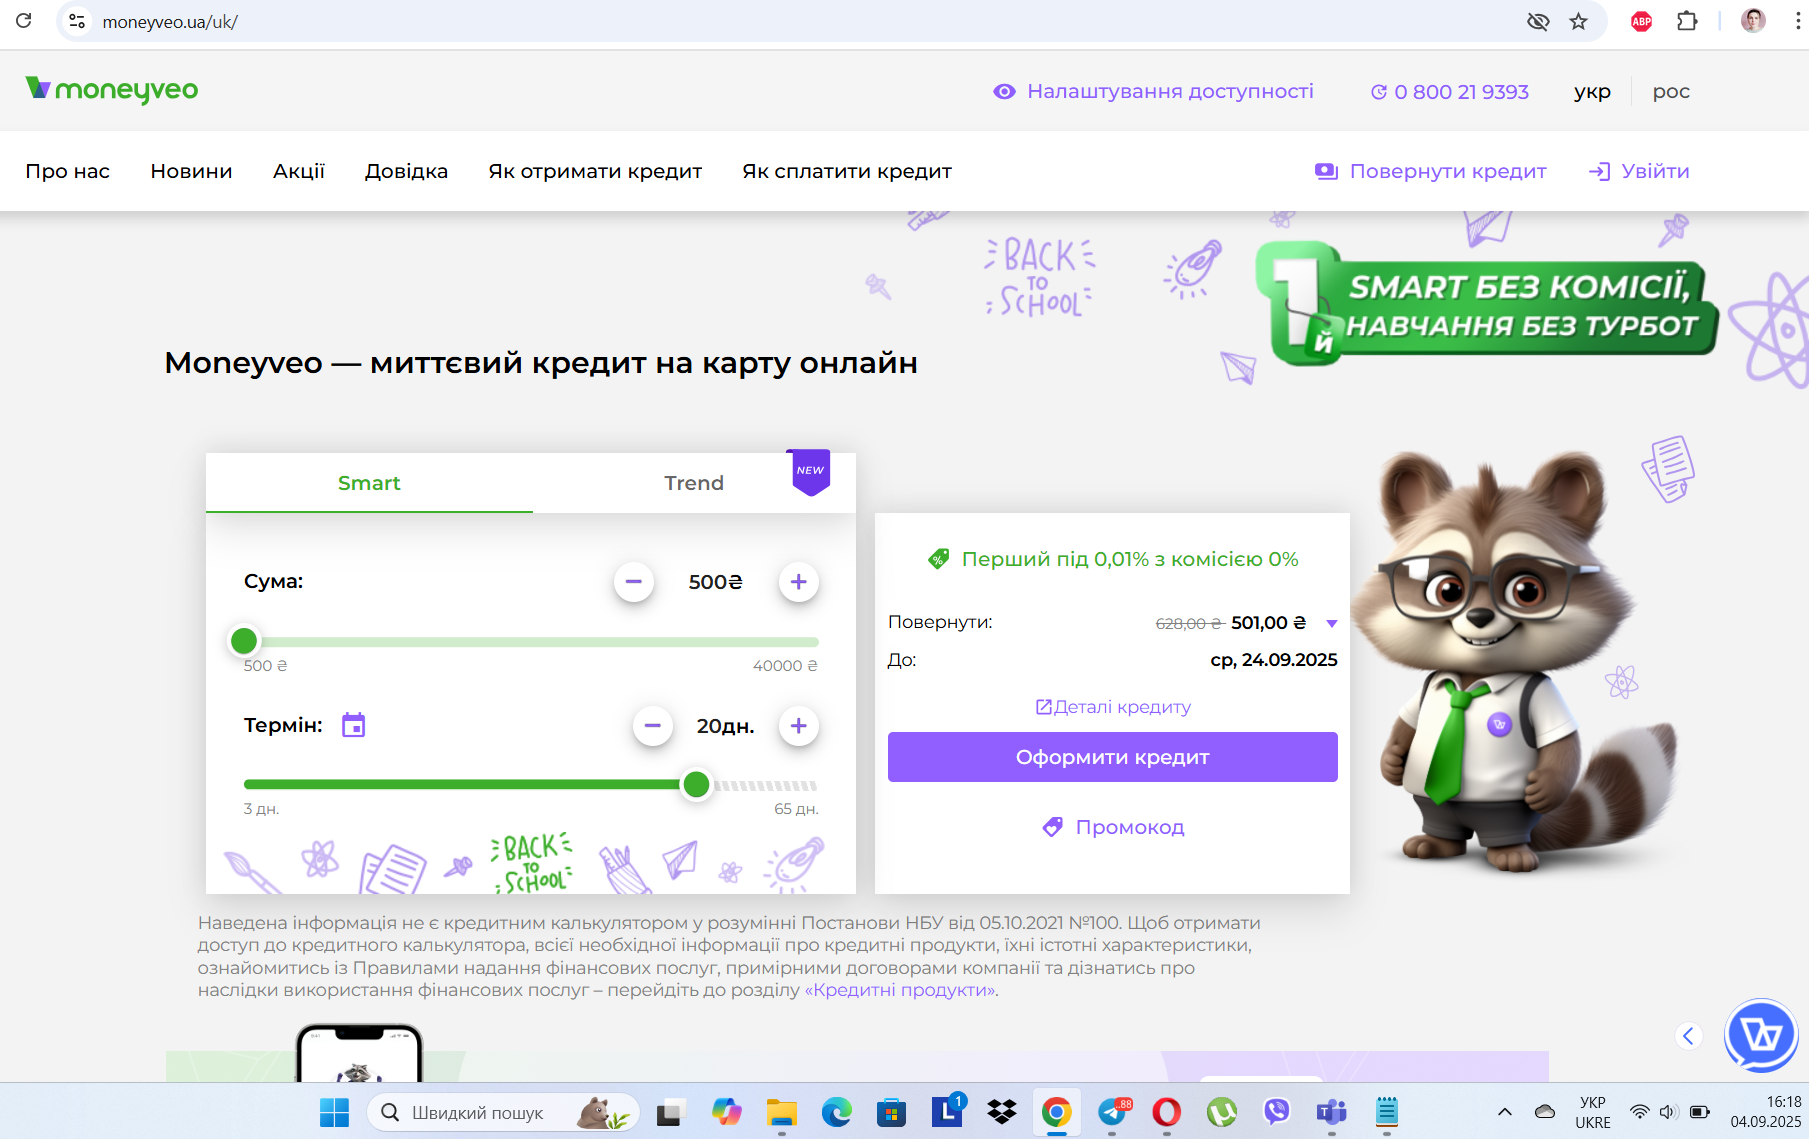
Task: Open Як сплатити кредит page
Action: click(x=847, y=171)
